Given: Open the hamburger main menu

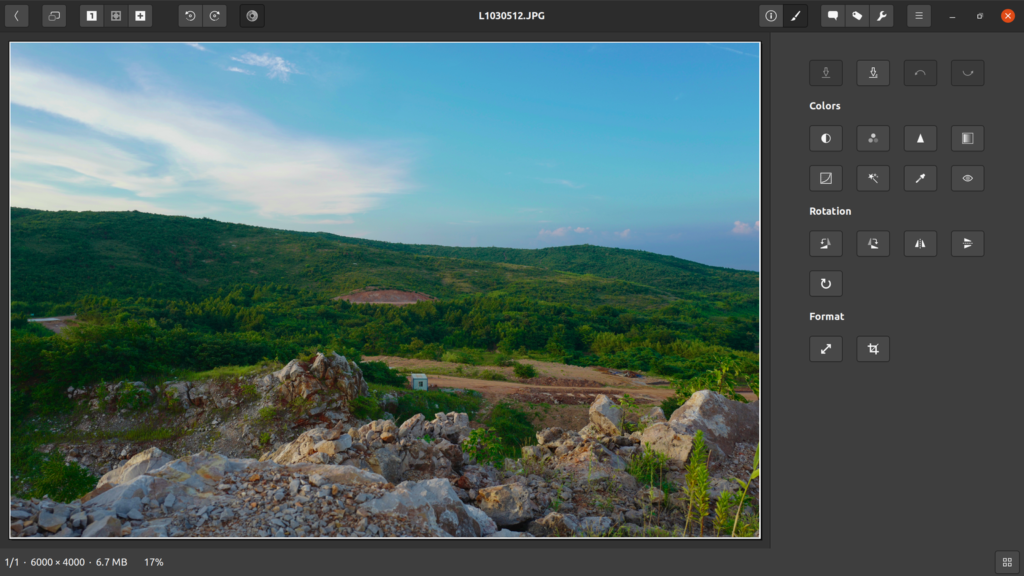Looking at the screenshot, I should click(918, 16).
